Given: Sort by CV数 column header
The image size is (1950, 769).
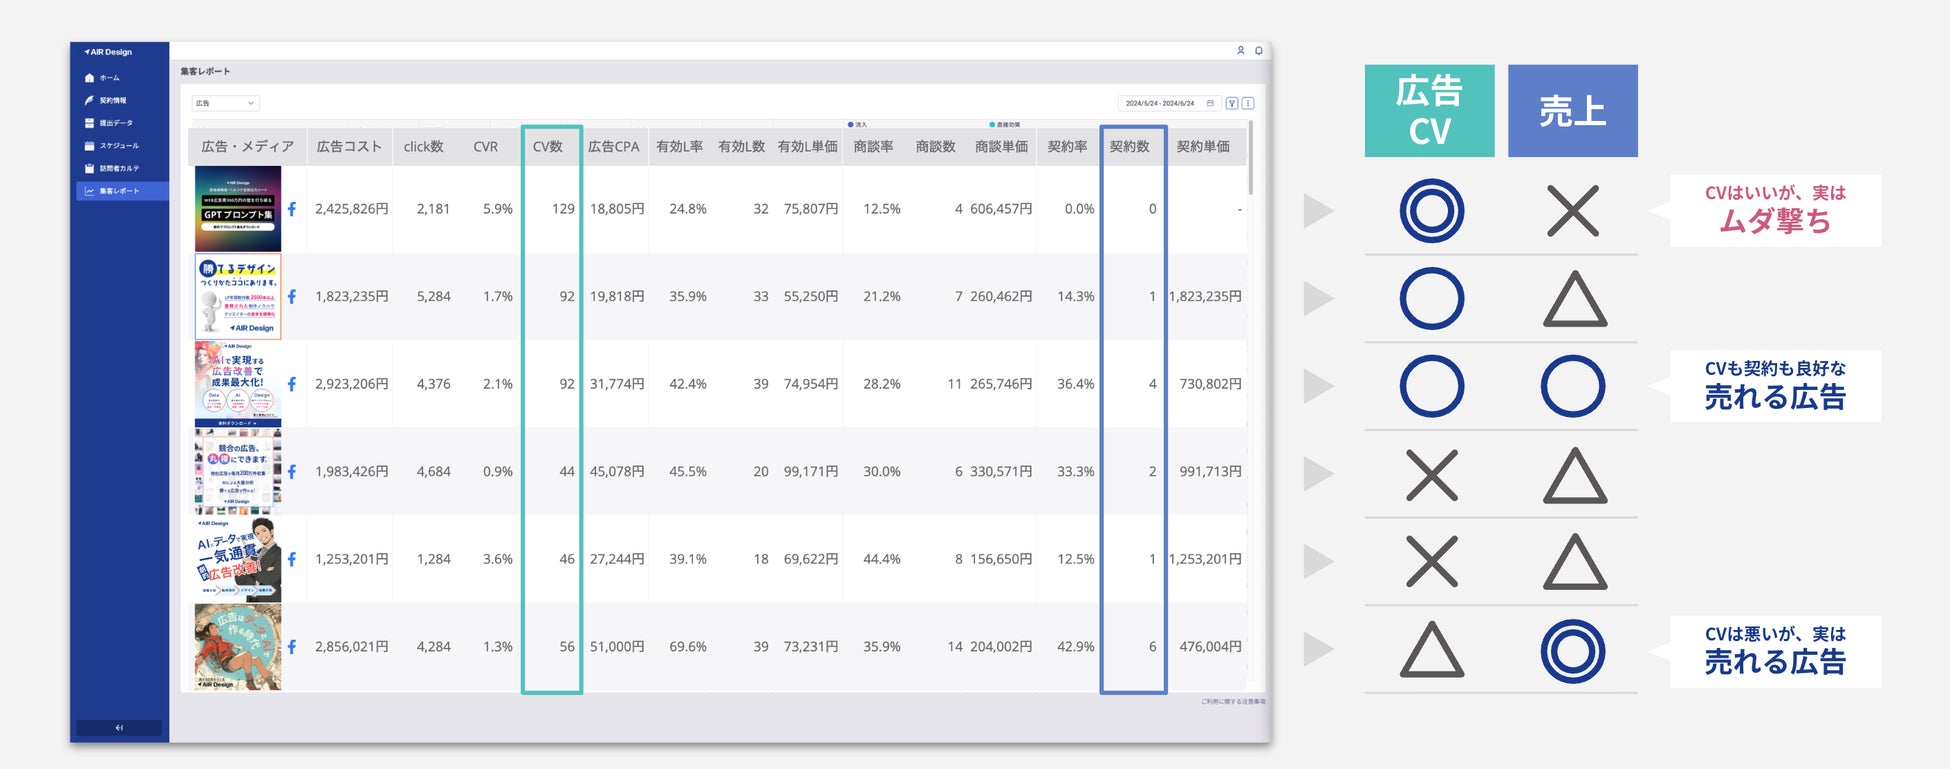Looking at the screenshot, I should click(x=547, y=147).
